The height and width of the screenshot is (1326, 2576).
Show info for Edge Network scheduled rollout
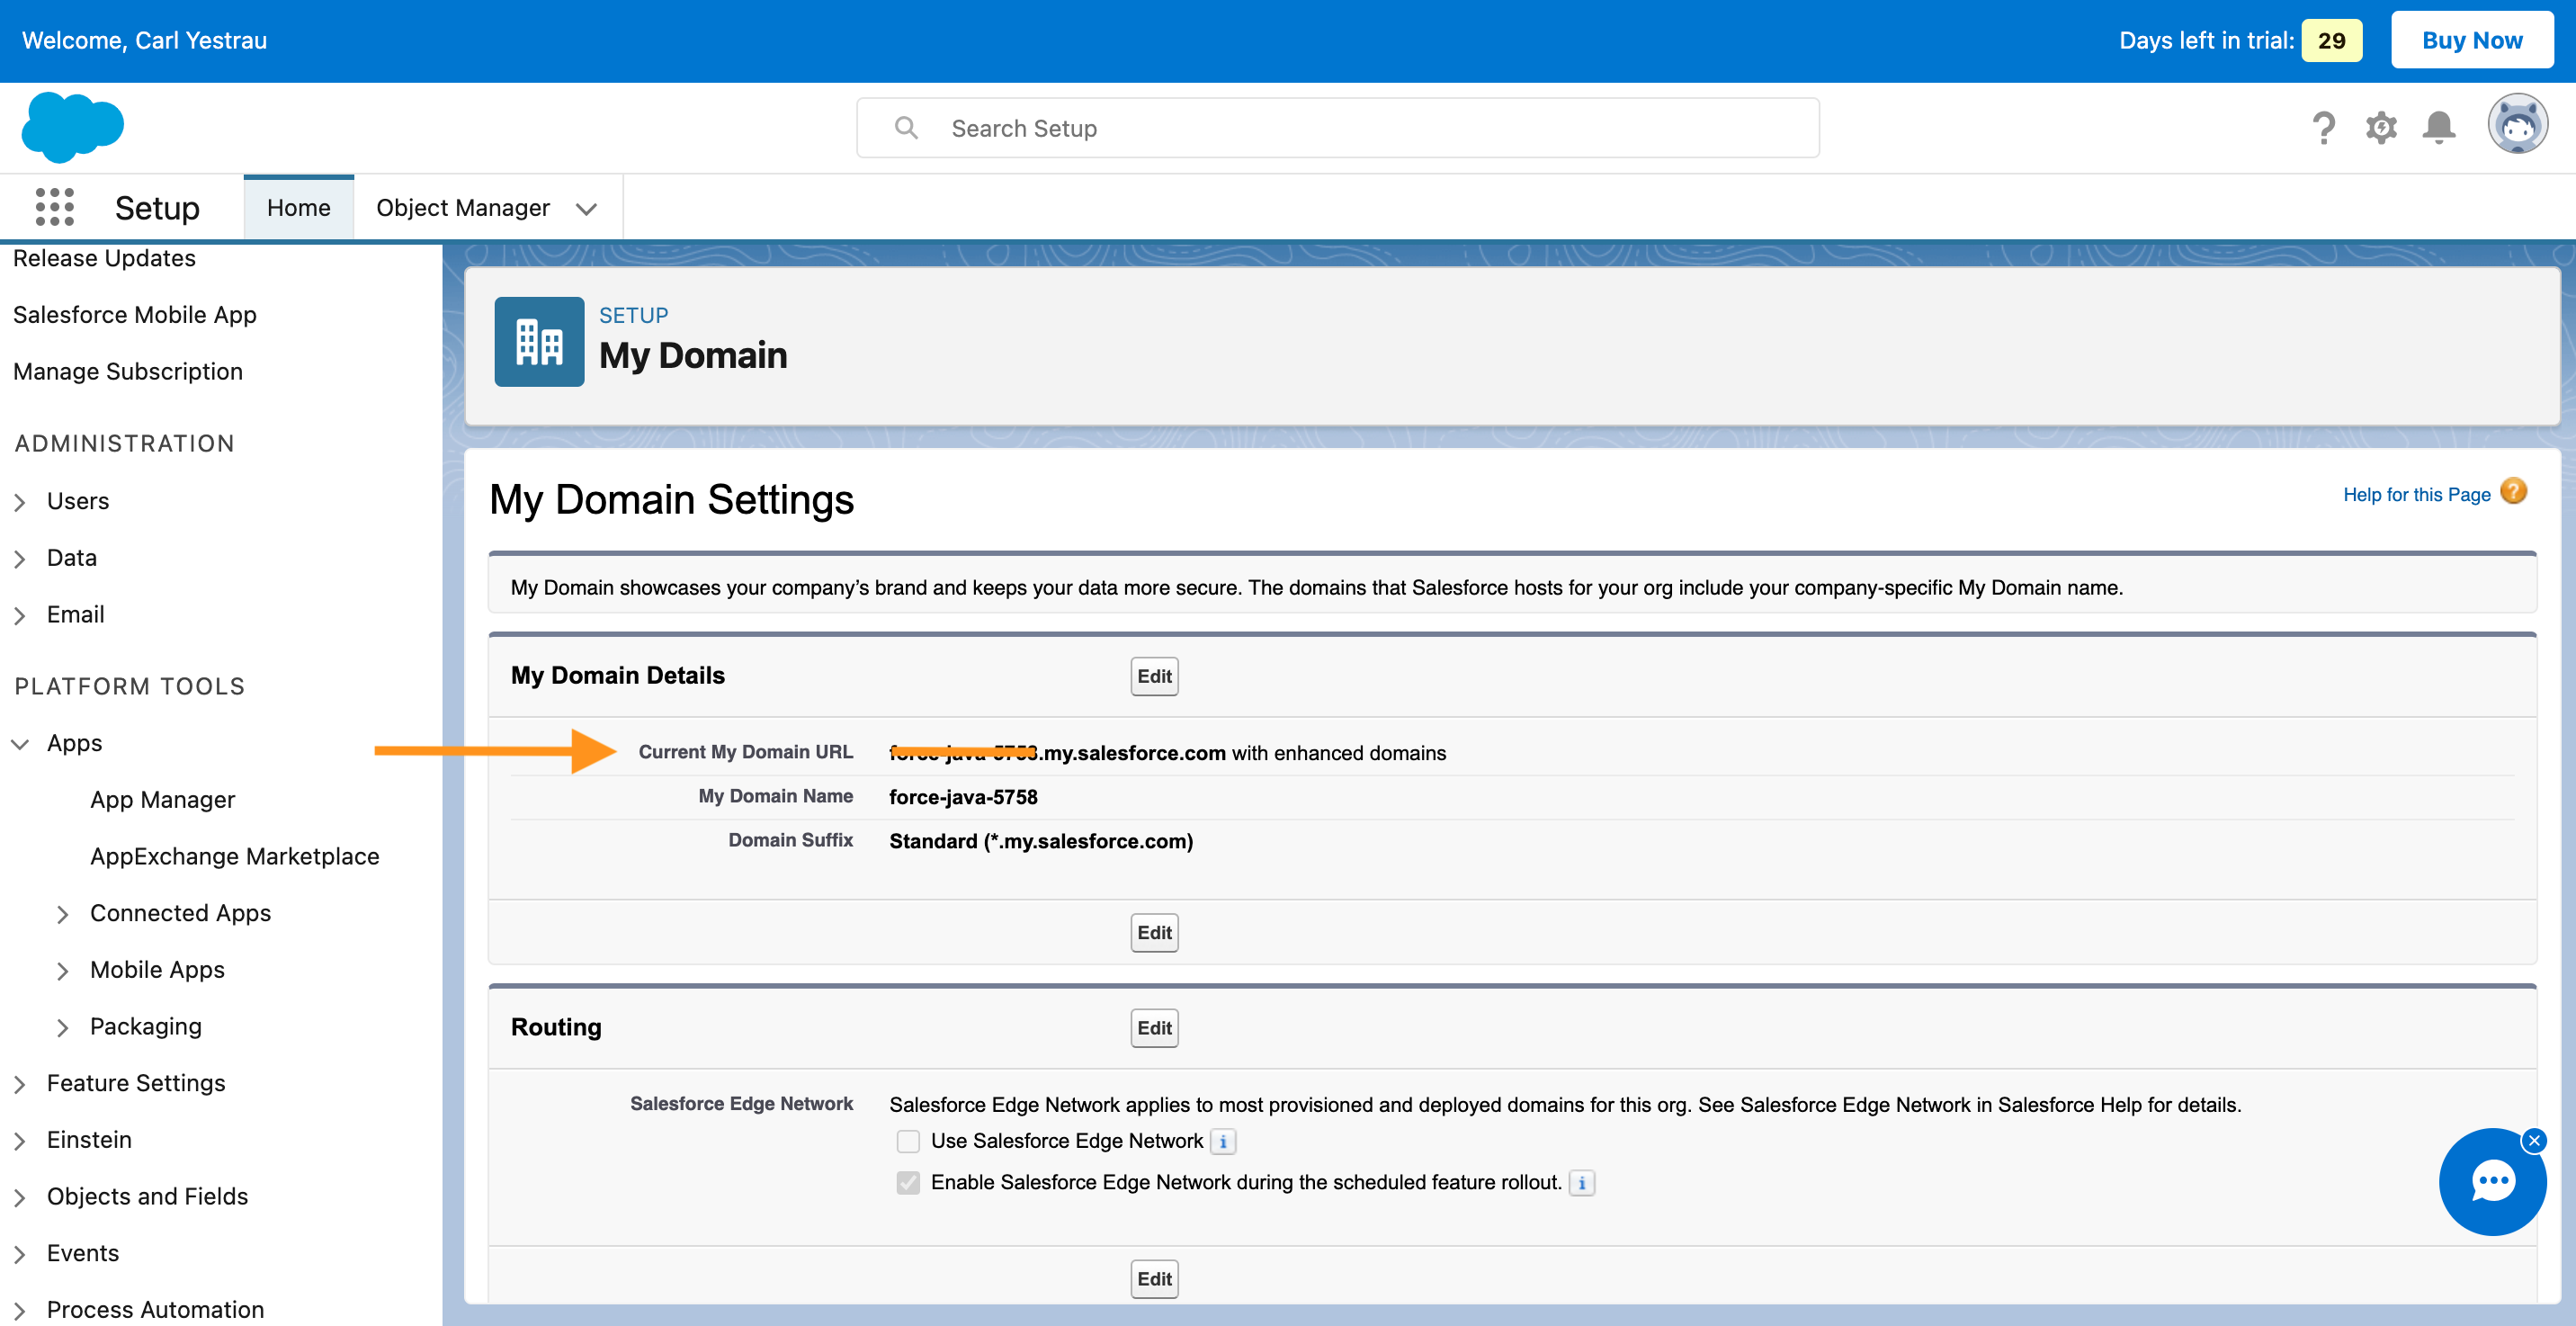pos(1581,1183)
